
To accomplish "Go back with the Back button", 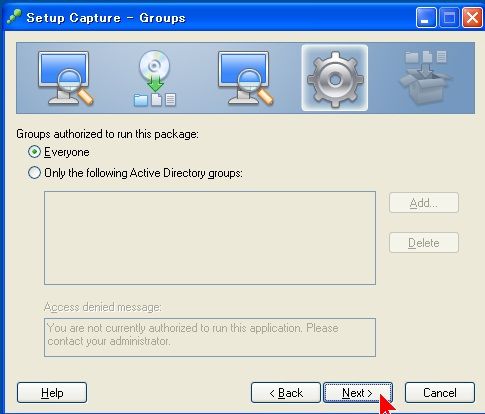I will pos(286,393).
